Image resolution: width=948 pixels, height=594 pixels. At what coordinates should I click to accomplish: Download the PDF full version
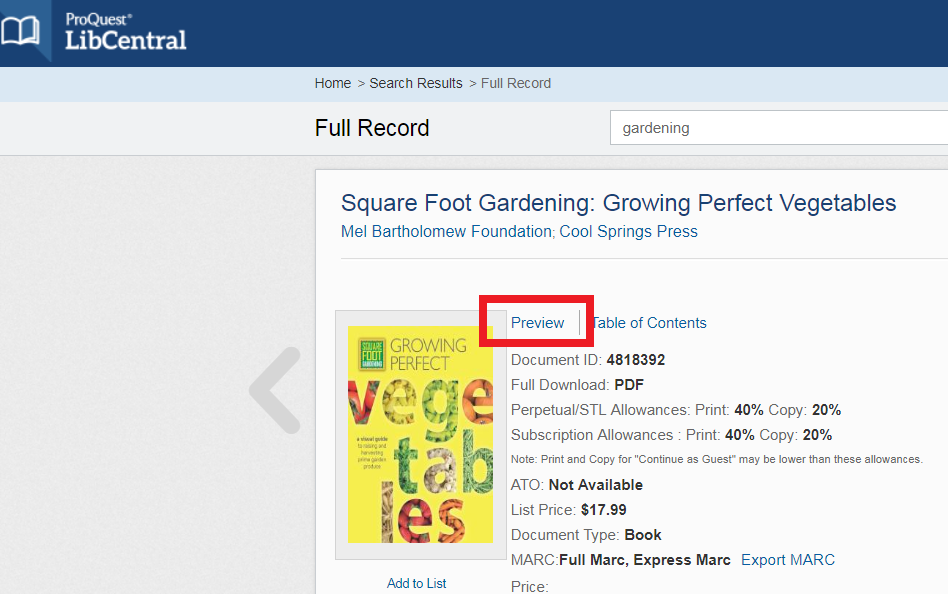pos(629,384)
